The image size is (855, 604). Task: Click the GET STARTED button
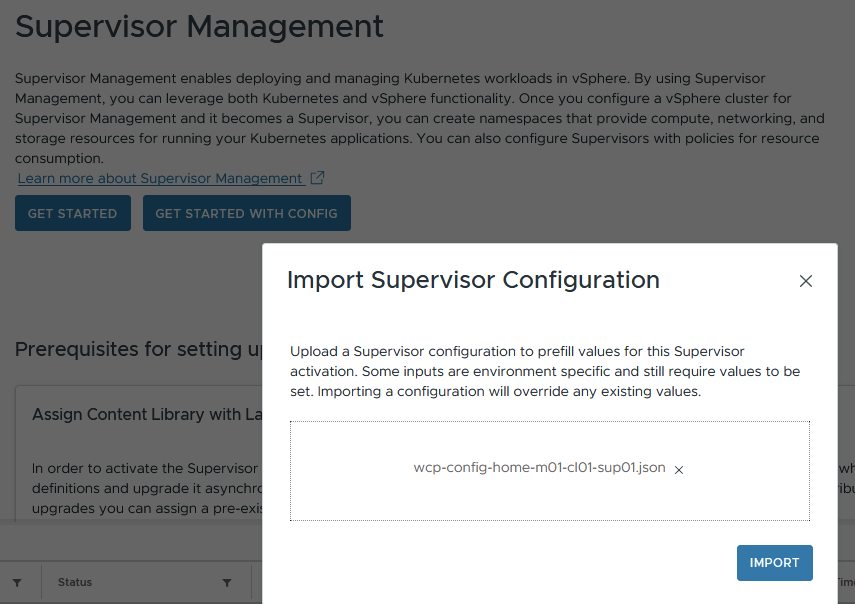pyautogui.click(x=72, y=213)
